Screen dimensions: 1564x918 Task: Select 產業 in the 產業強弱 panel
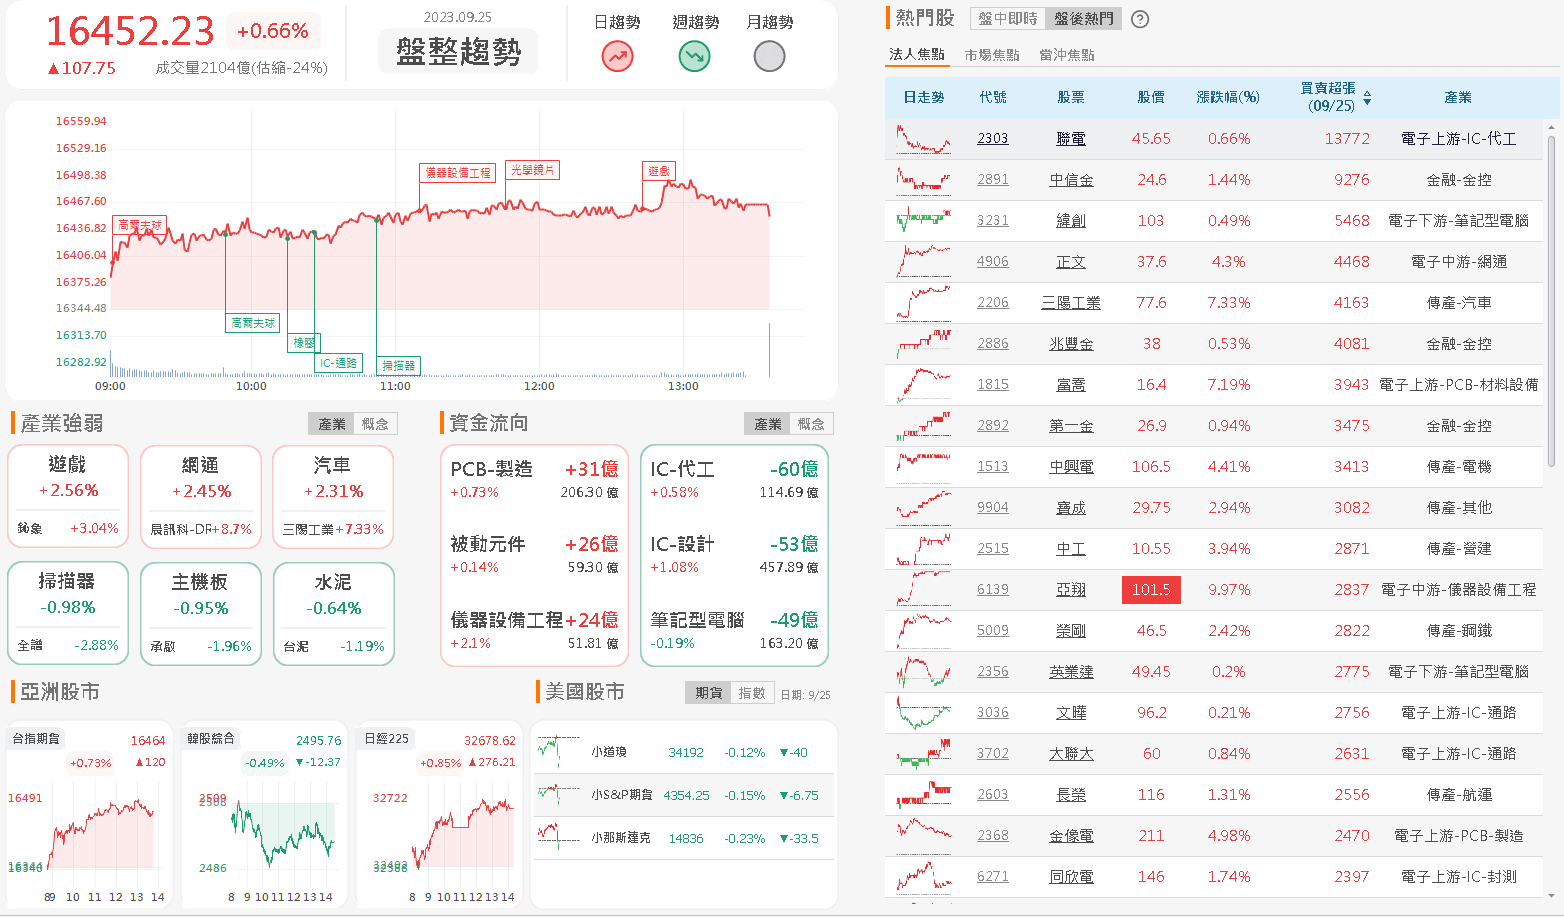(x=332, y=424)
